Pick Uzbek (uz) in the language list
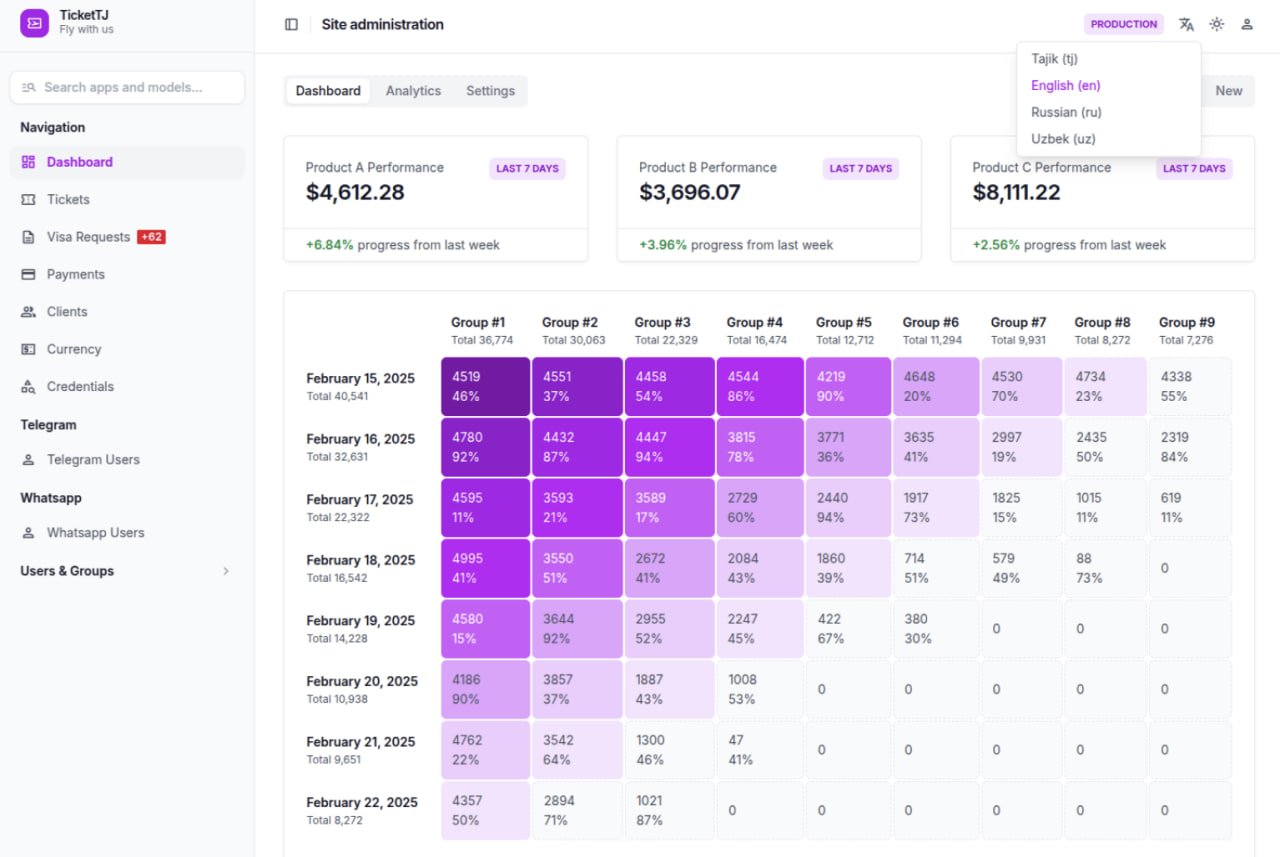Screen dimensions: 1280x857 tap(1064, 139)
